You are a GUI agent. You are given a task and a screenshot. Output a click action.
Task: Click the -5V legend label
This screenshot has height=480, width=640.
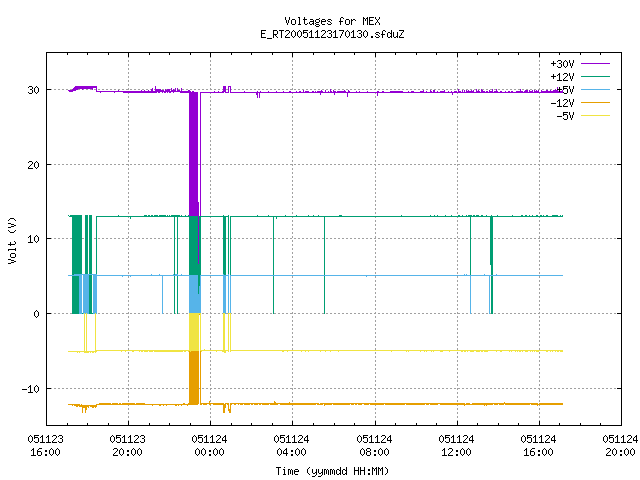[565, 116]
